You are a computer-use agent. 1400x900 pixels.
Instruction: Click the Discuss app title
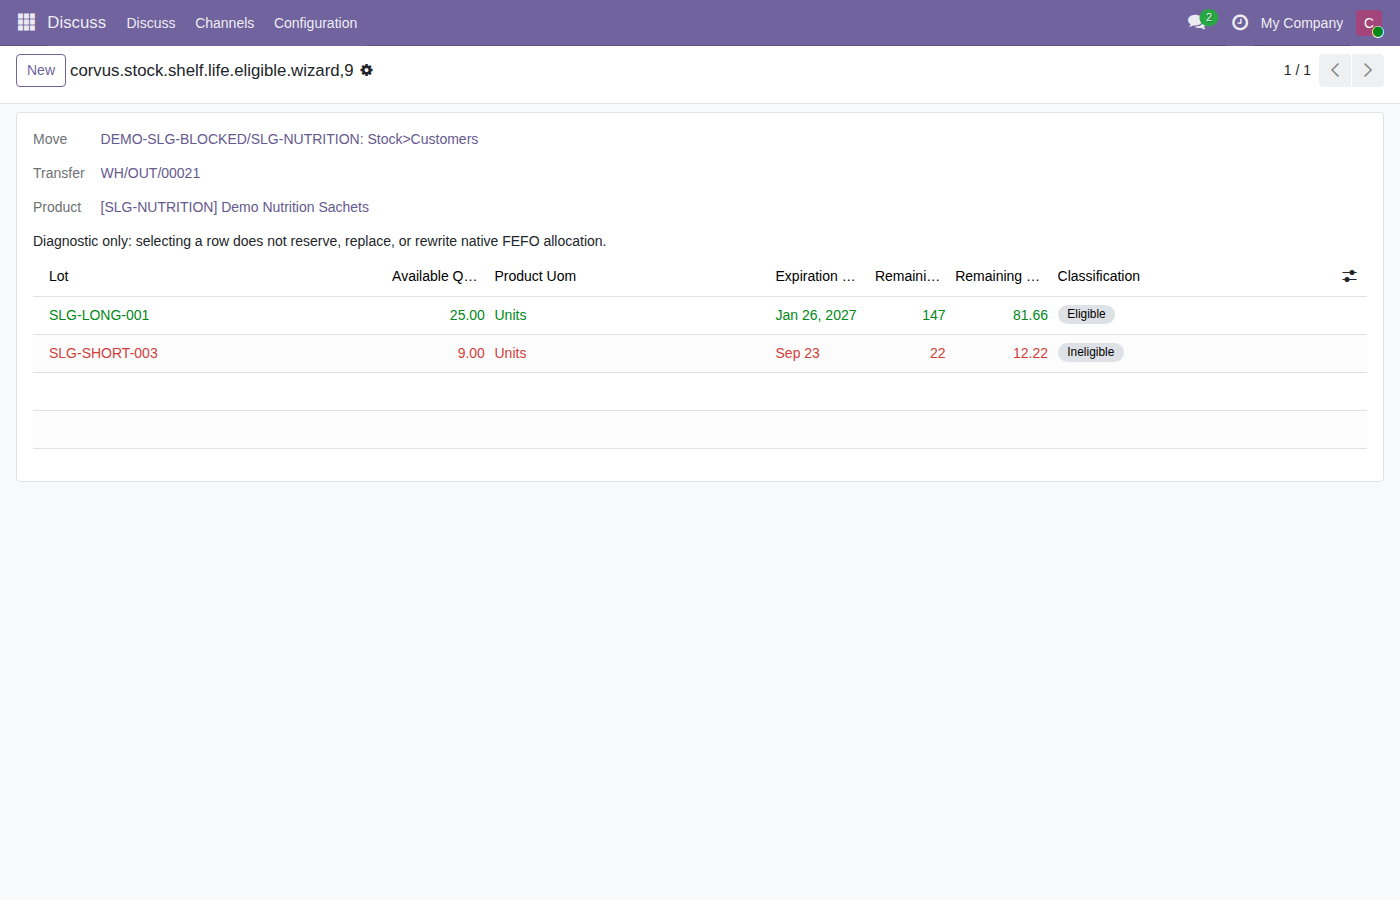[77, 22]
